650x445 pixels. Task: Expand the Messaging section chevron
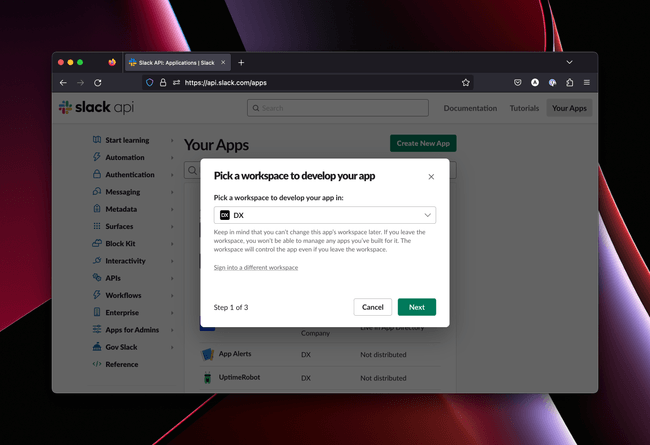(172, 192)
